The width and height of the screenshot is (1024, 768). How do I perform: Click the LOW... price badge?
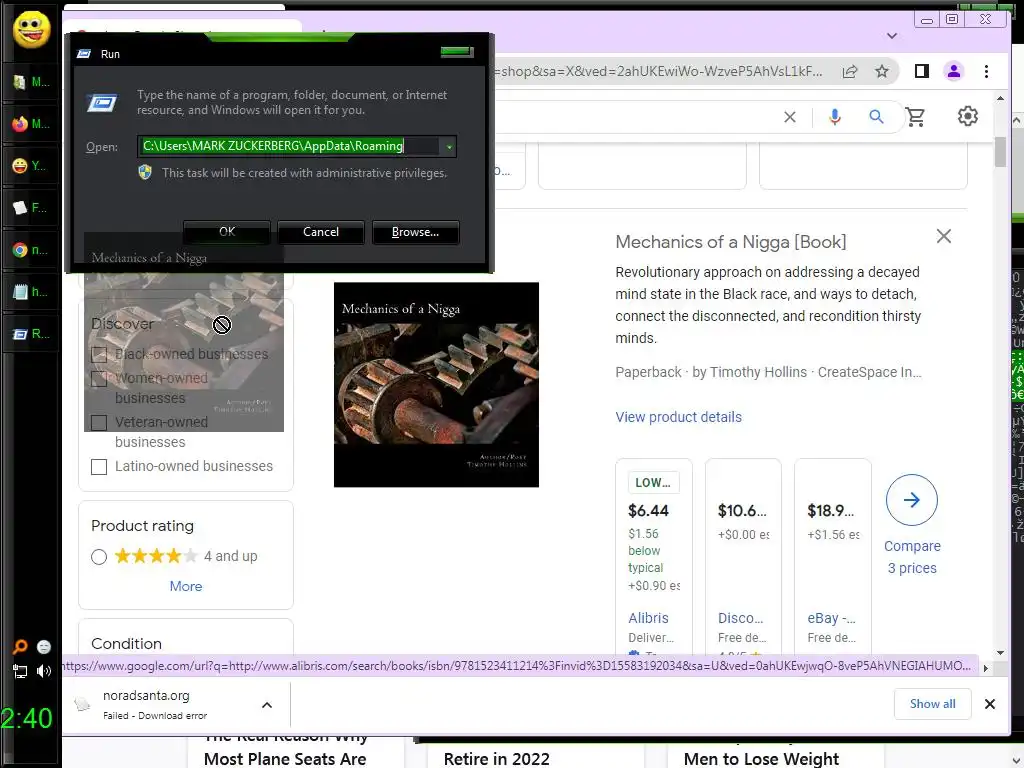653,483
